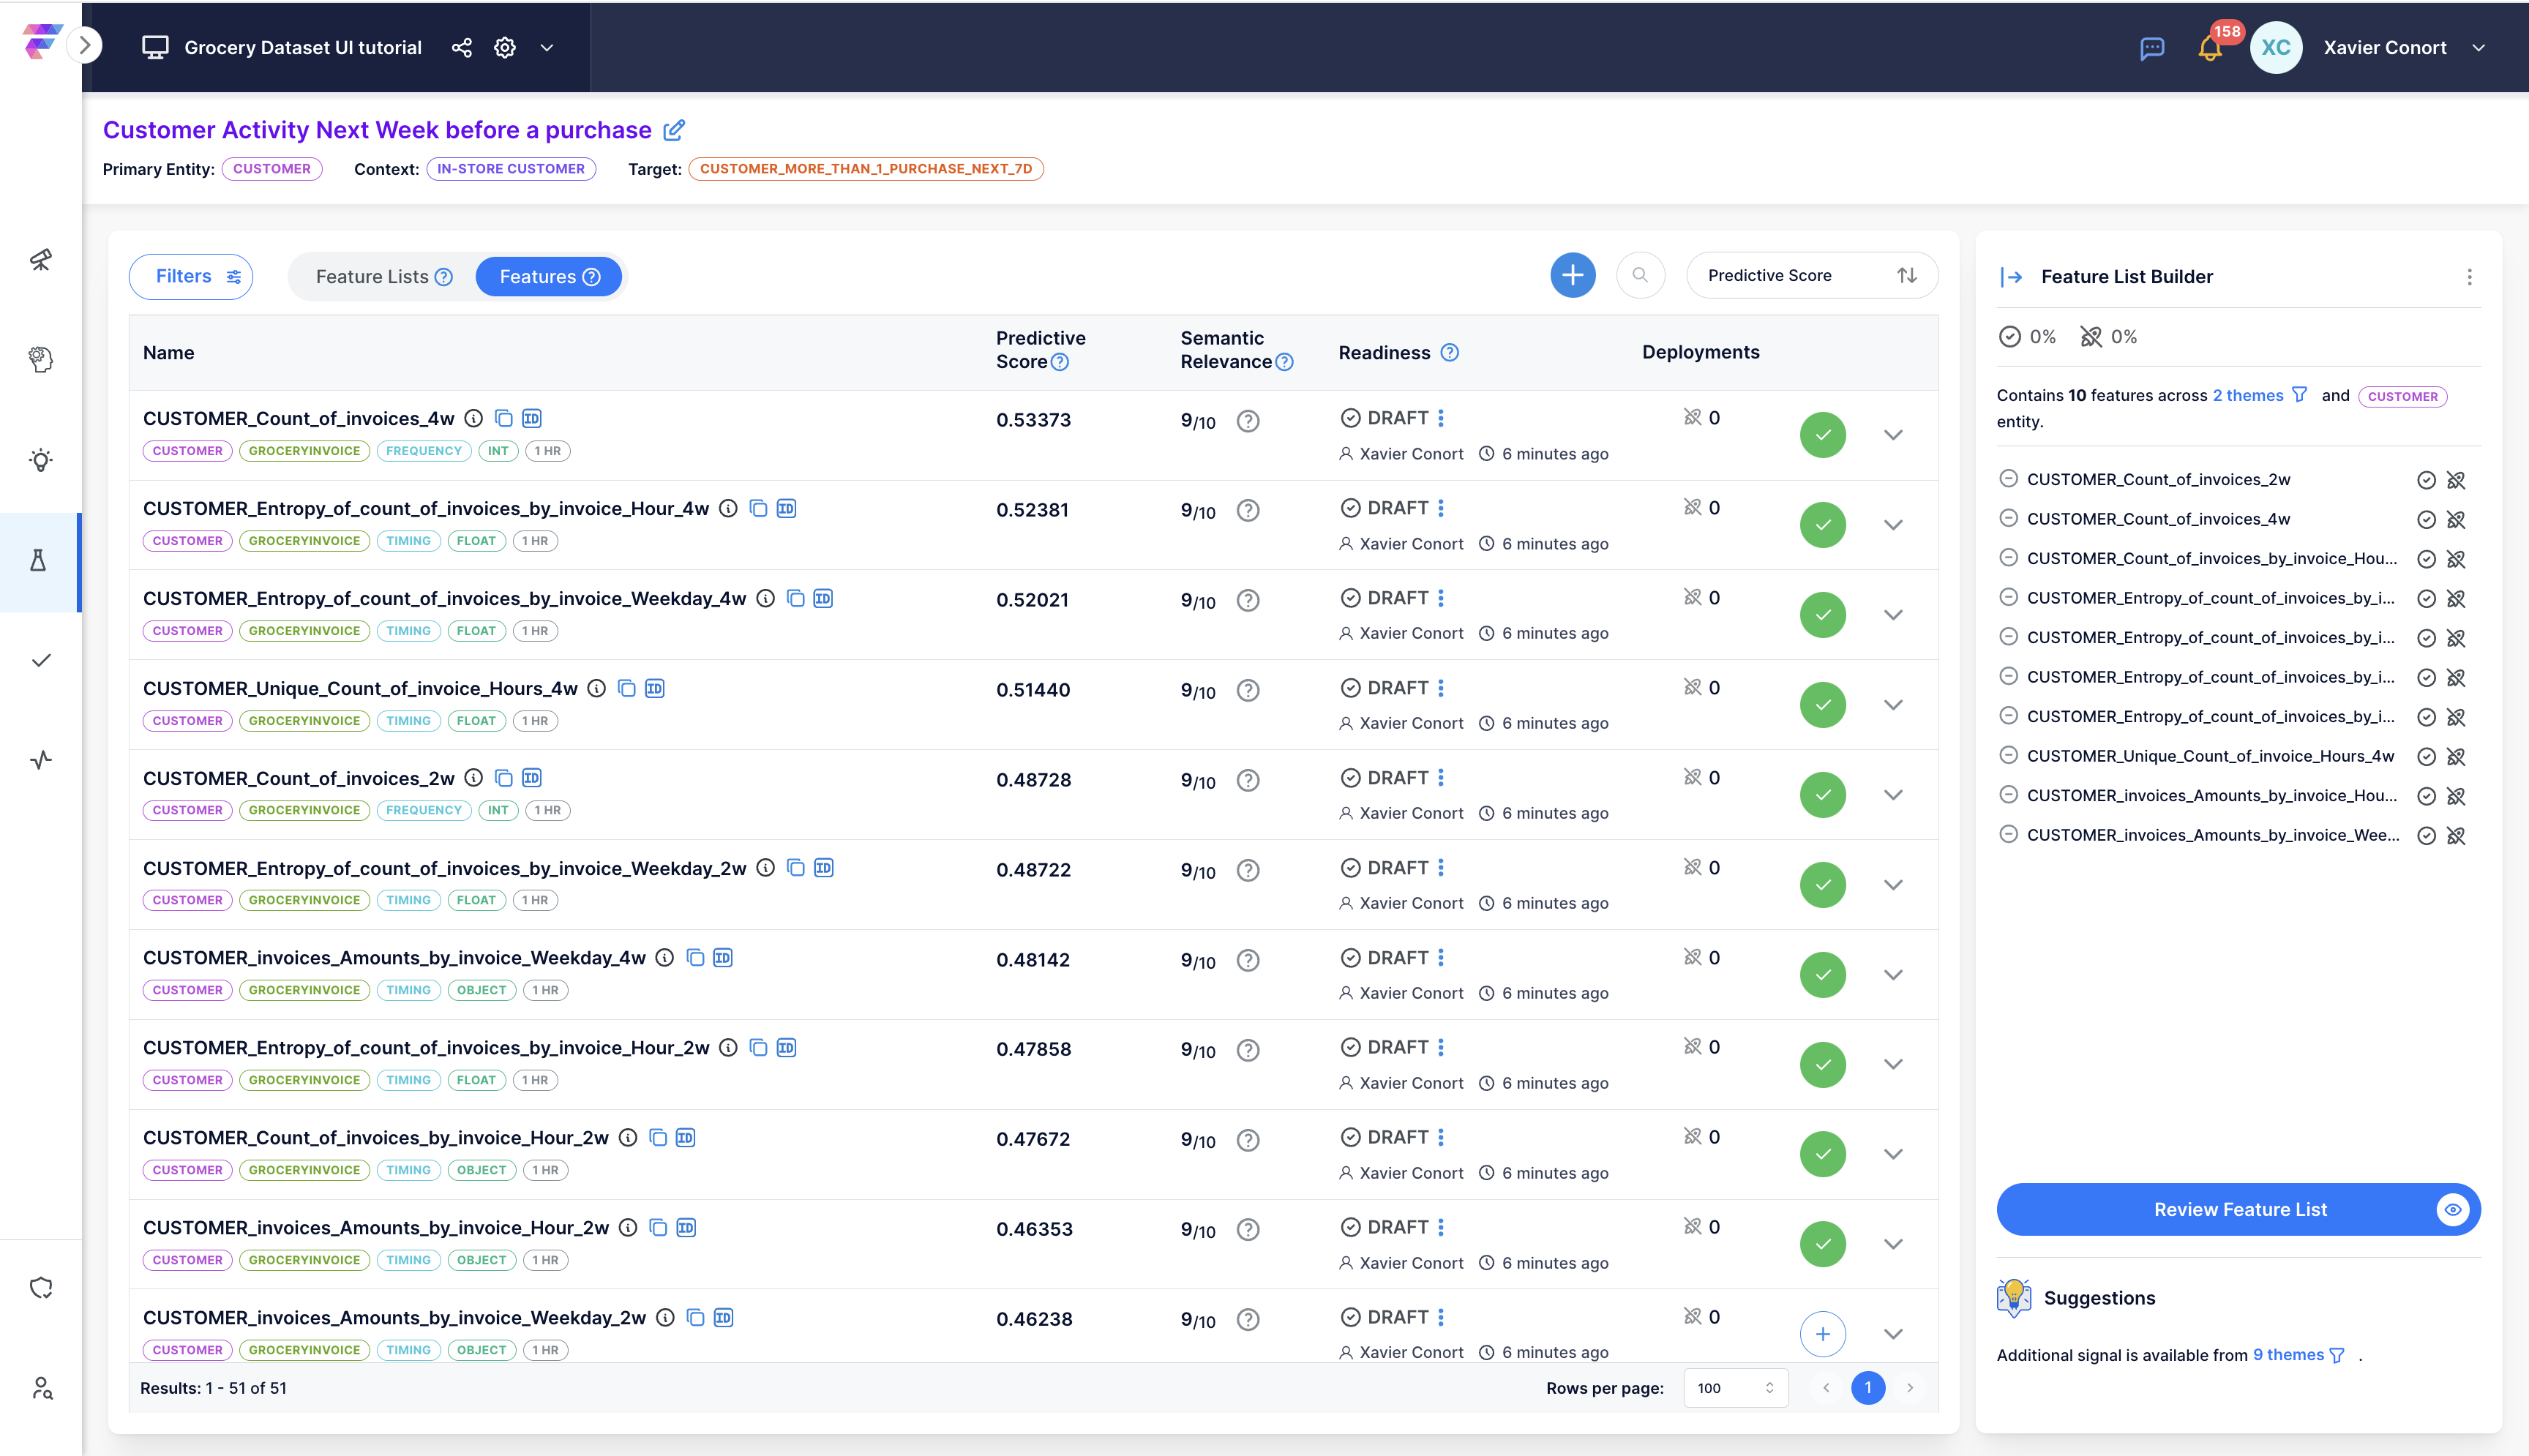
Task: Deselect CUSTOMER_Count_of_invoices_4w green check toggle
Action: coord(1822,435)
